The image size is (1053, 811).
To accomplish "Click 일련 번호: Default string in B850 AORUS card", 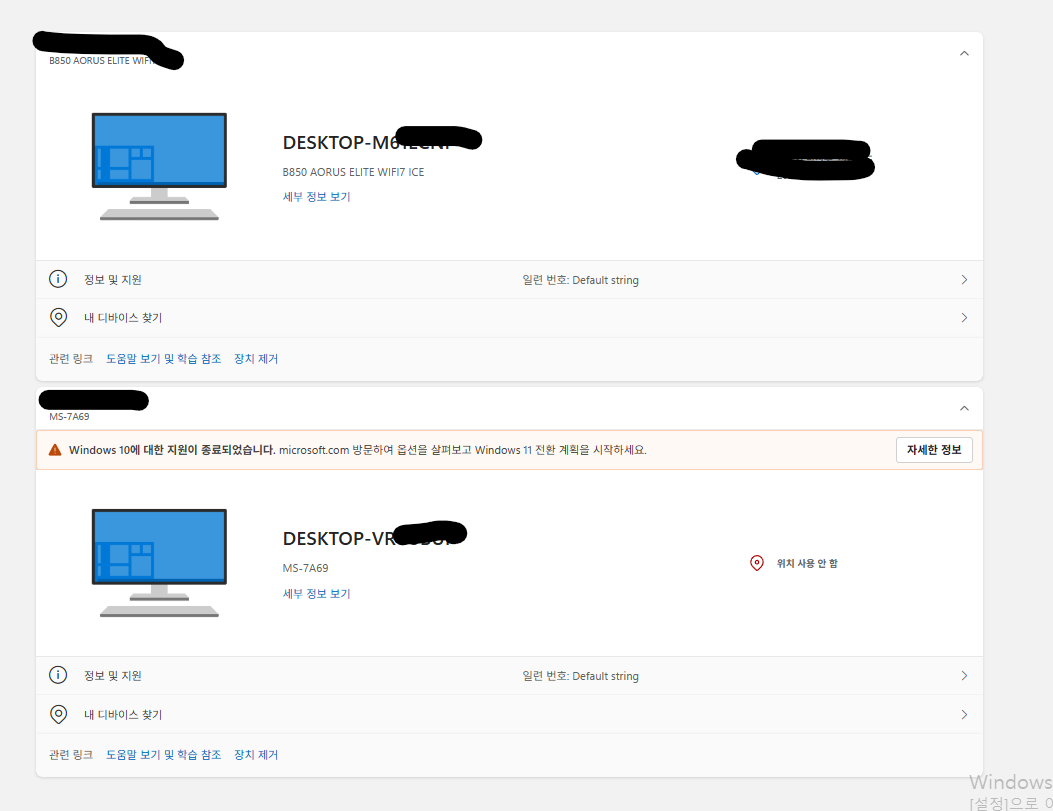I will click(581, 280).
